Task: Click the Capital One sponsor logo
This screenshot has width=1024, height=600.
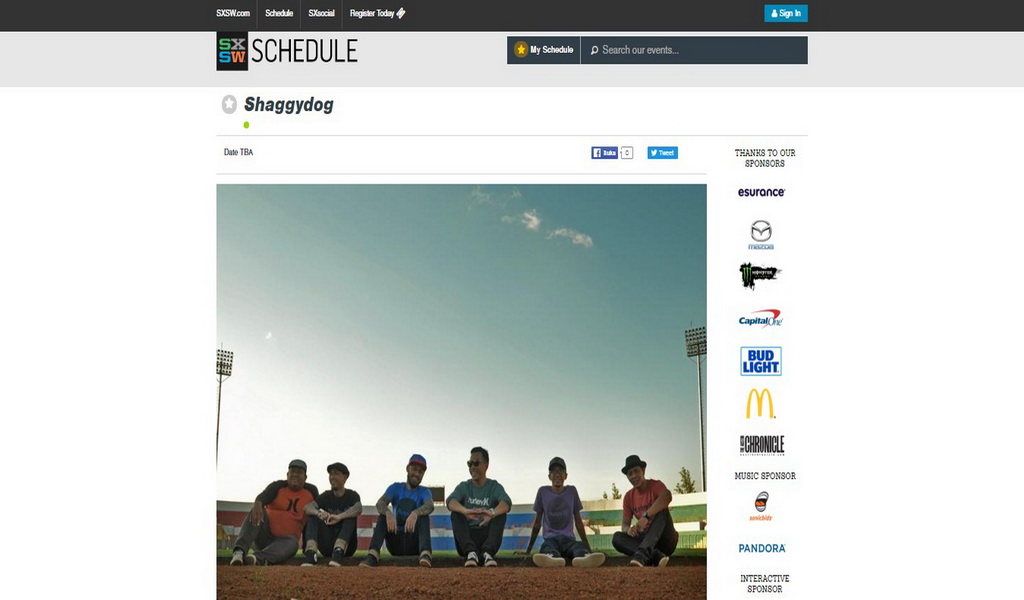Action: click(760, 319)
